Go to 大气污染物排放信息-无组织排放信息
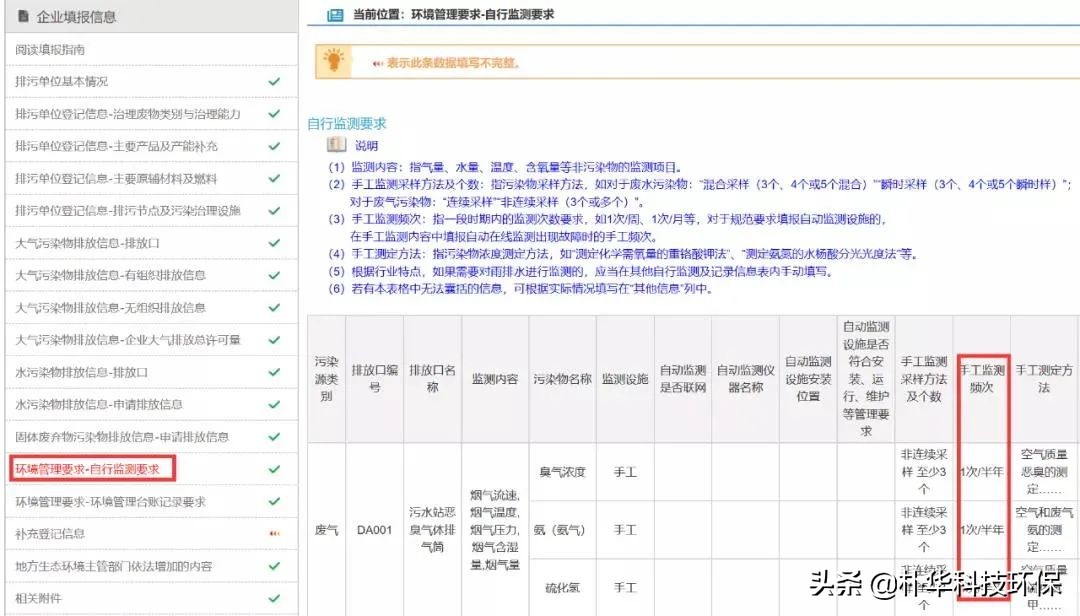Image resolution: width=1080 pixels, height=616 pixels. [110, 308]
